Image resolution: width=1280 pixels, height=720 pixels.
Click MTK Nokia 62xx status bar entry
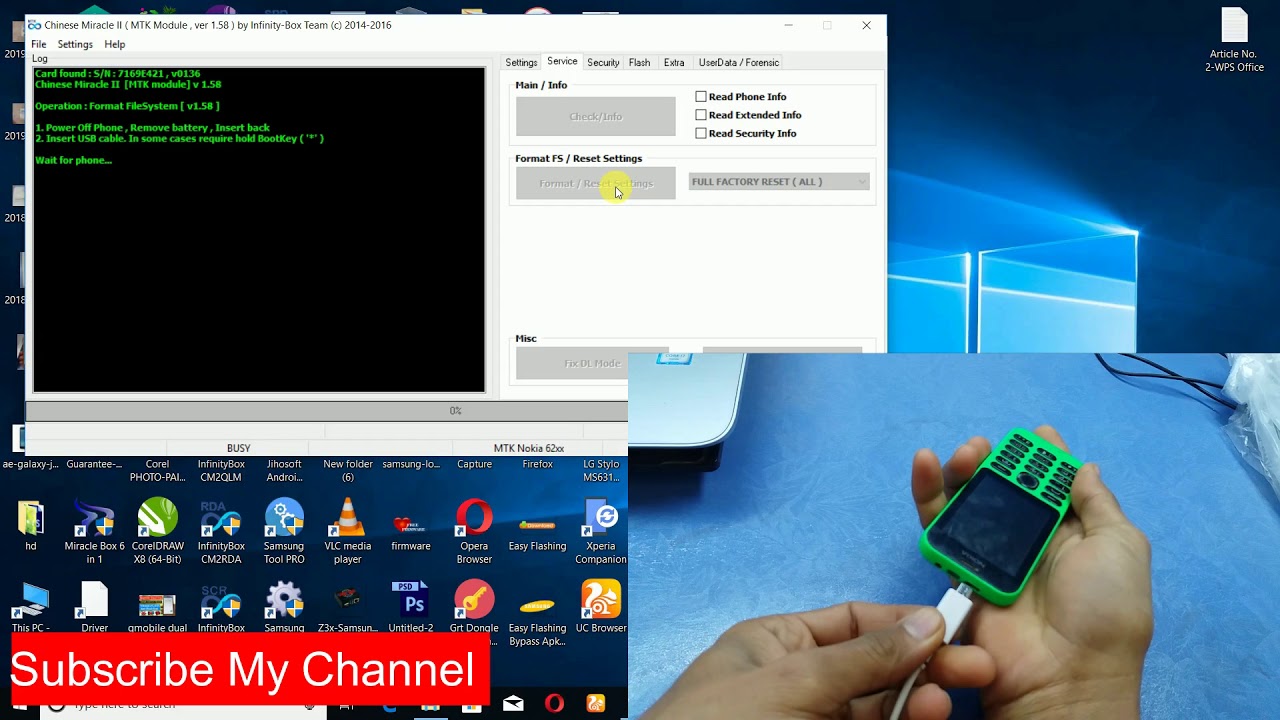(529, 448)
